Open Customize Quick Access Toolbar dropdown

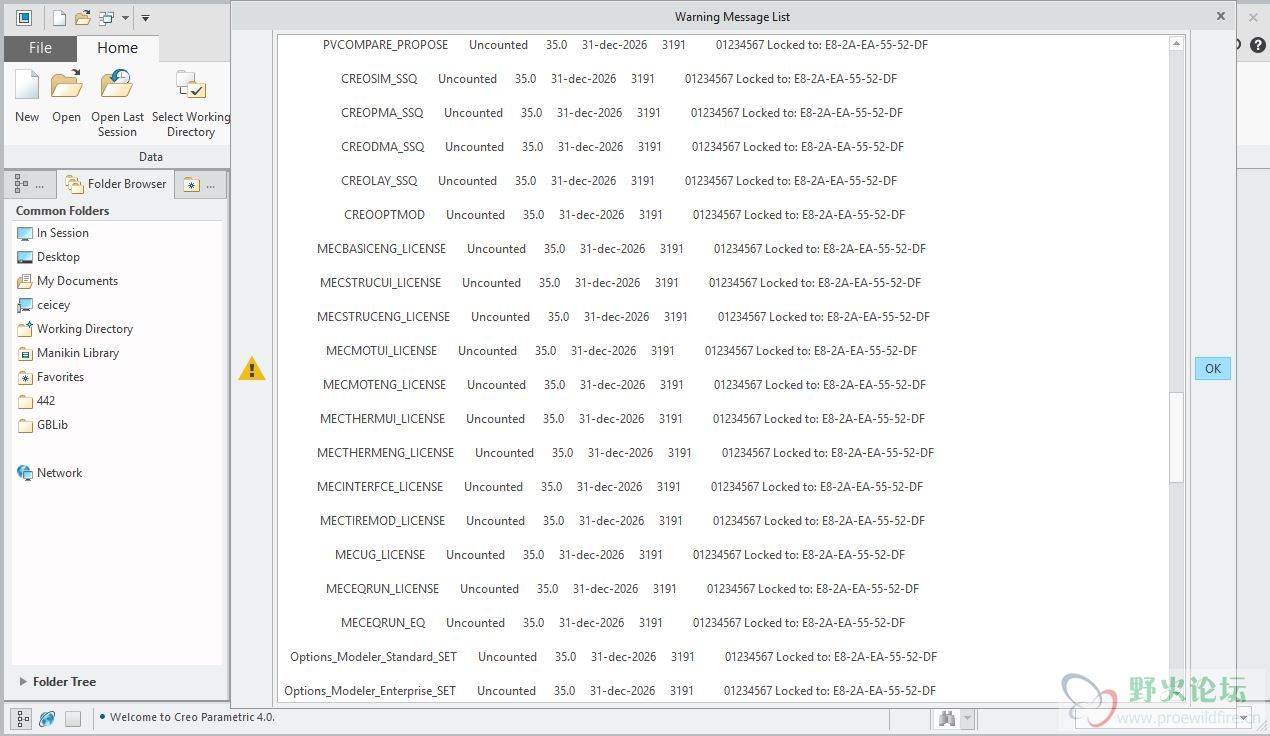tap(145, 18)
